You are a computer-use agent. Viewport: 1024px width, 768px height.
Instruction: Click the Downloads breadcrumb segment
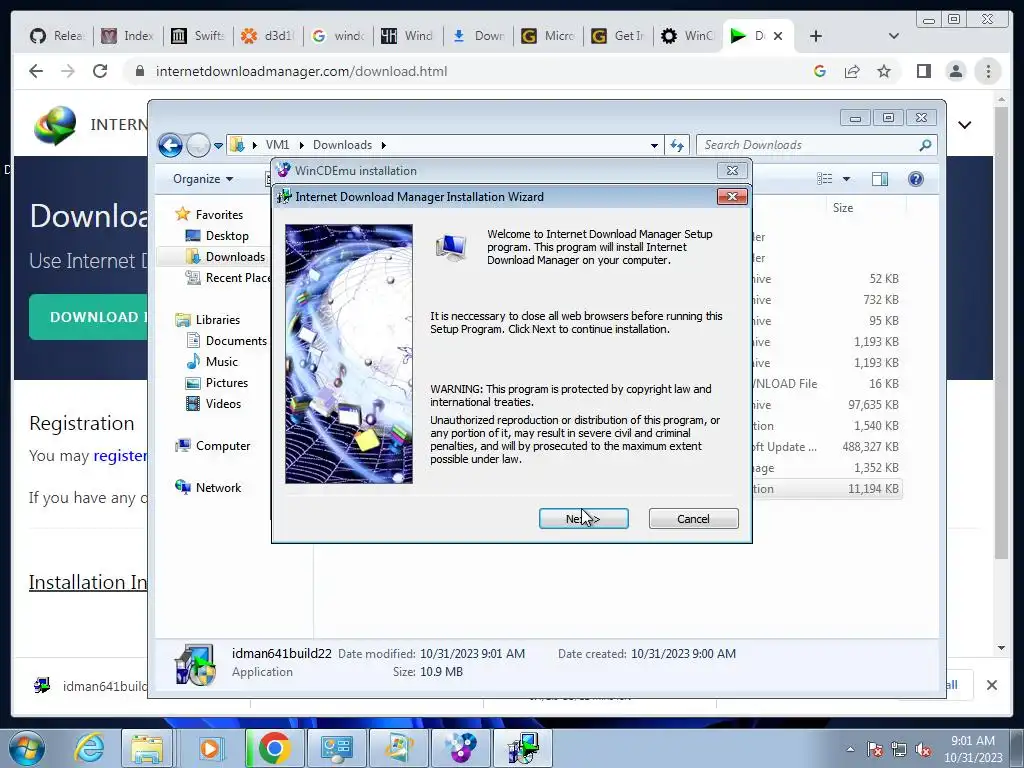click(342, 145)
